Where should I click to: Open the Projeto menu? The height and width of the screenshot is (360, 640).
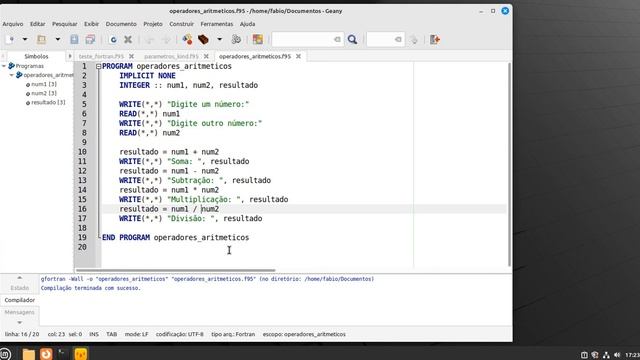(153, 24)
